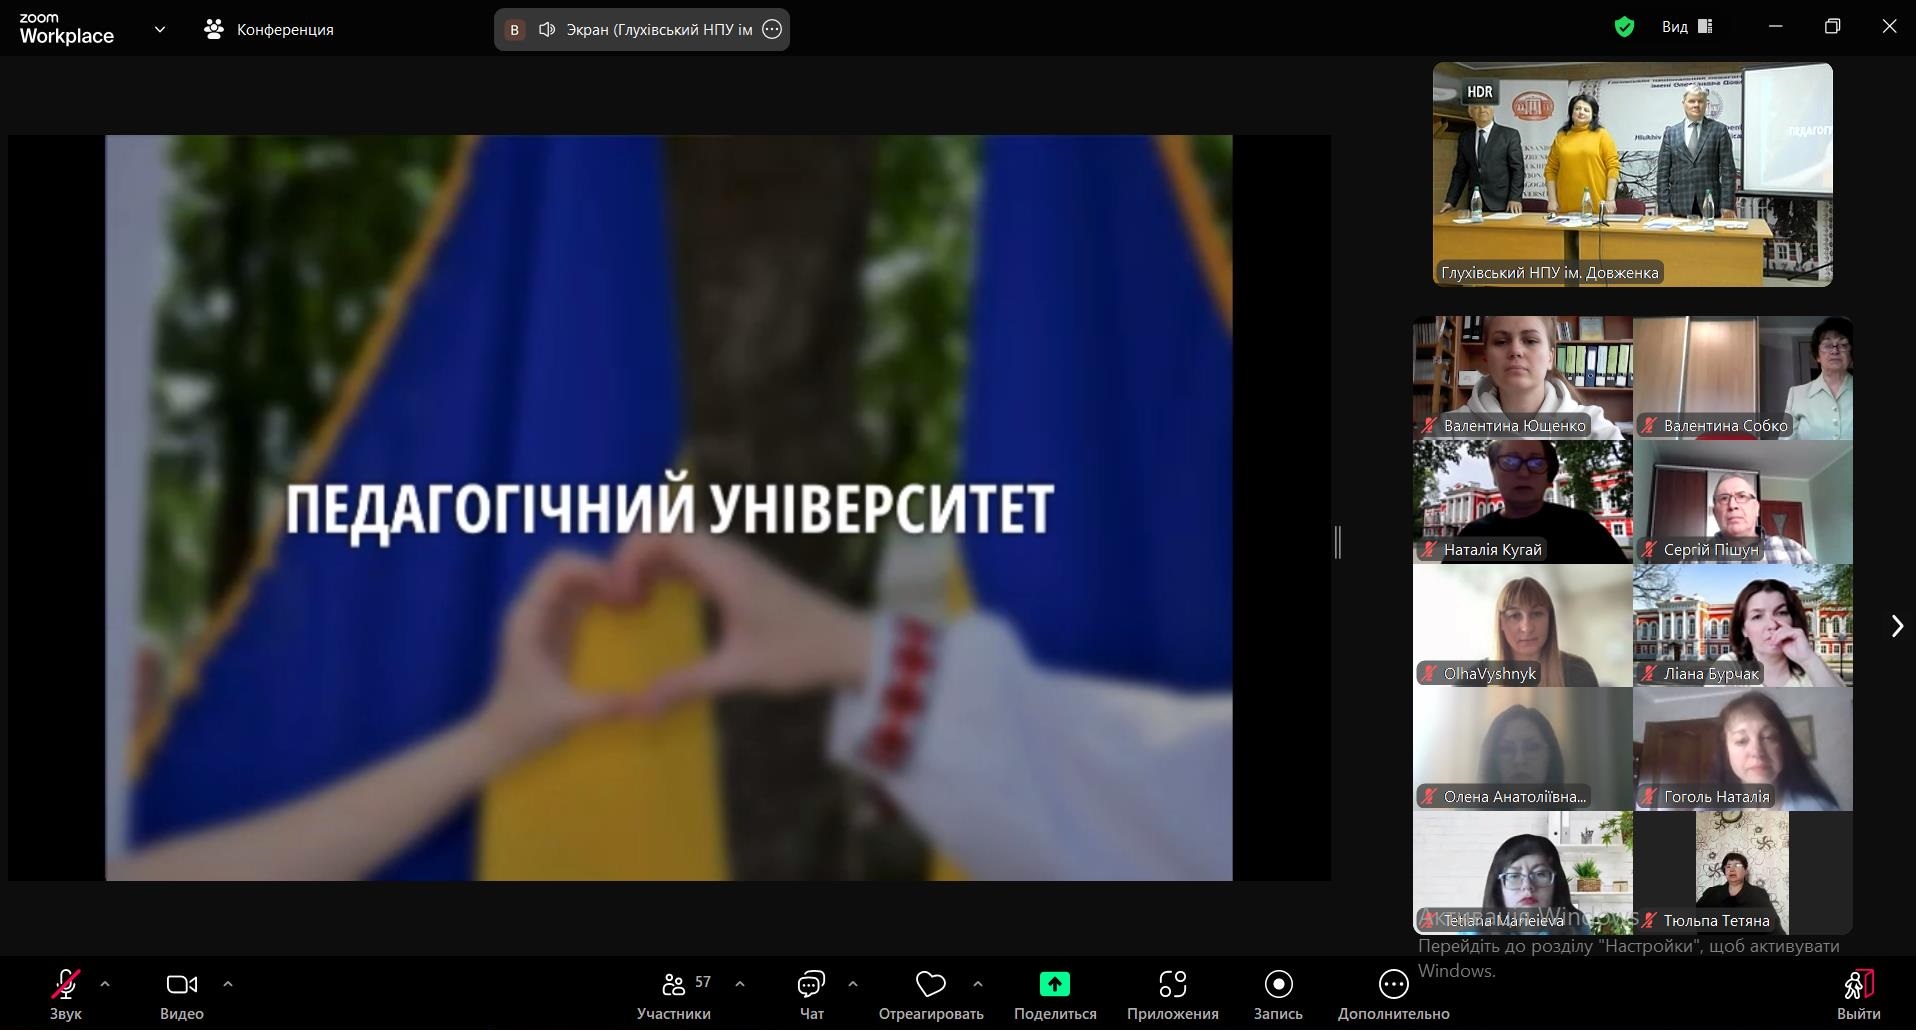
Task: Click the green encryption shield icon
Action: click(x=1624, y=27)
